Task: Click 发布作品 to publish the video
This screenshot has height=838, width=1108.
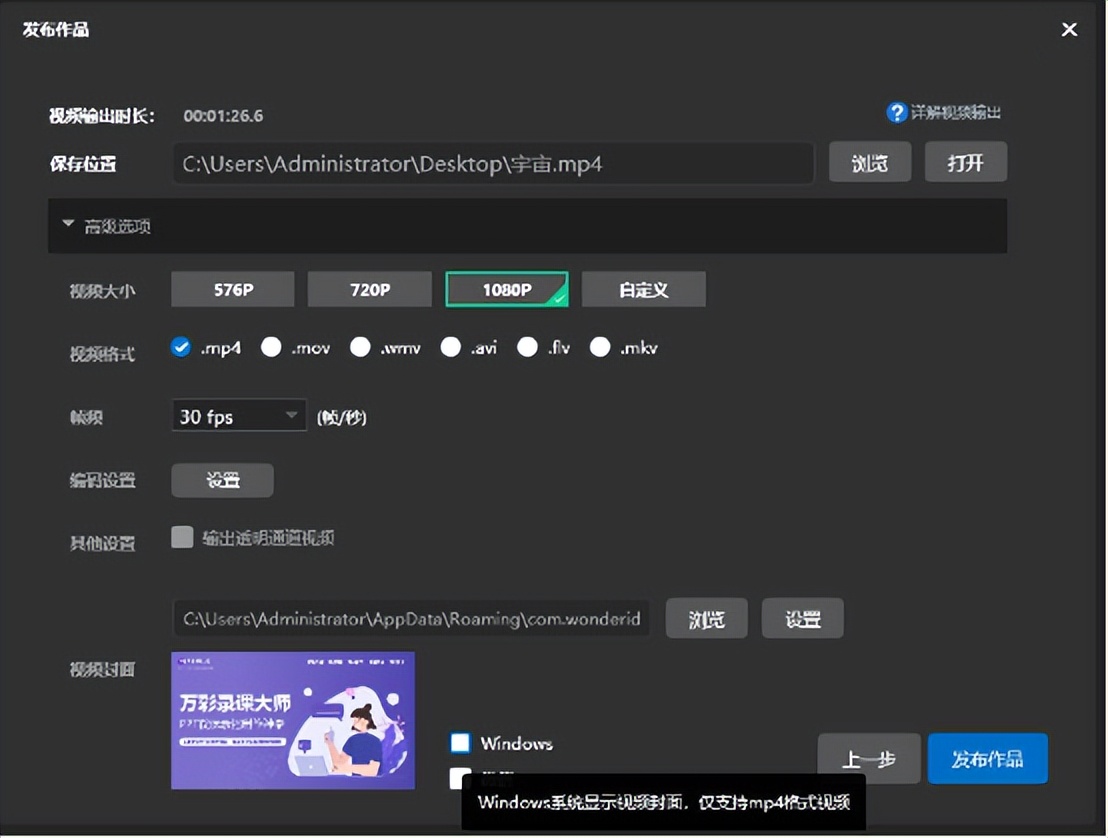Action: tap(987, 758)
